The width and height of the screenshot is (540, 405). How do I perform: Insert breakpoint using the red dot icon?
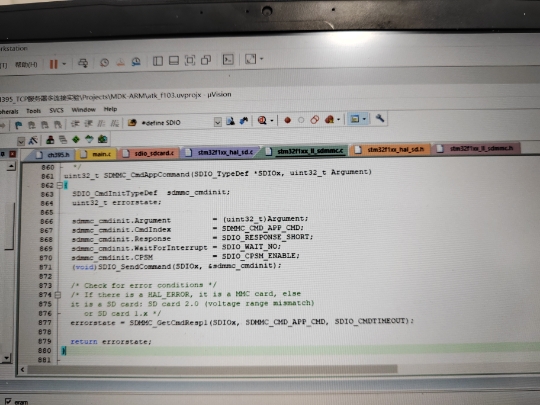pos(287,120)
